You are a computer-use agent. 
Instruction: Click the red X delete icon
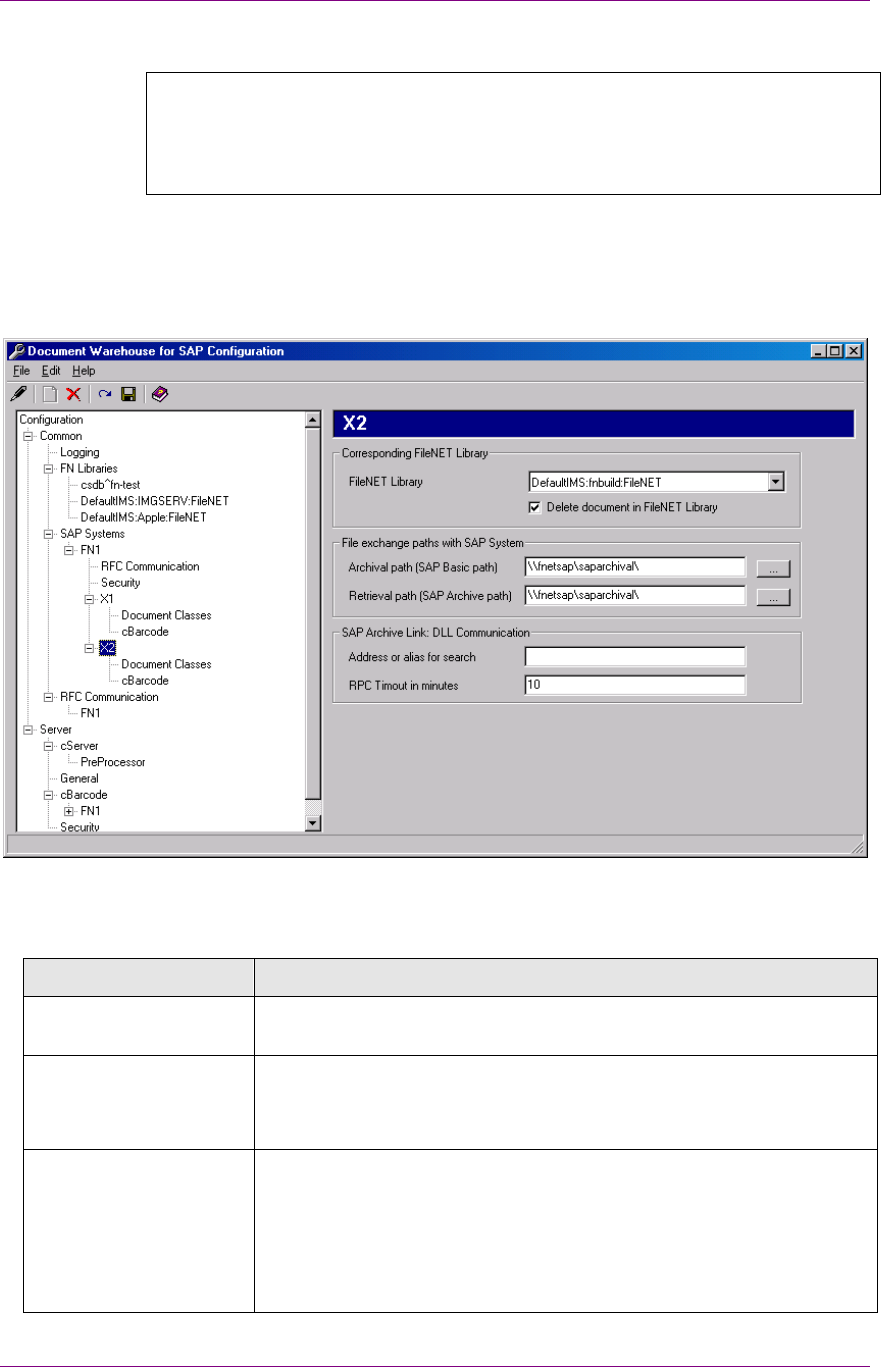[73, 394]
